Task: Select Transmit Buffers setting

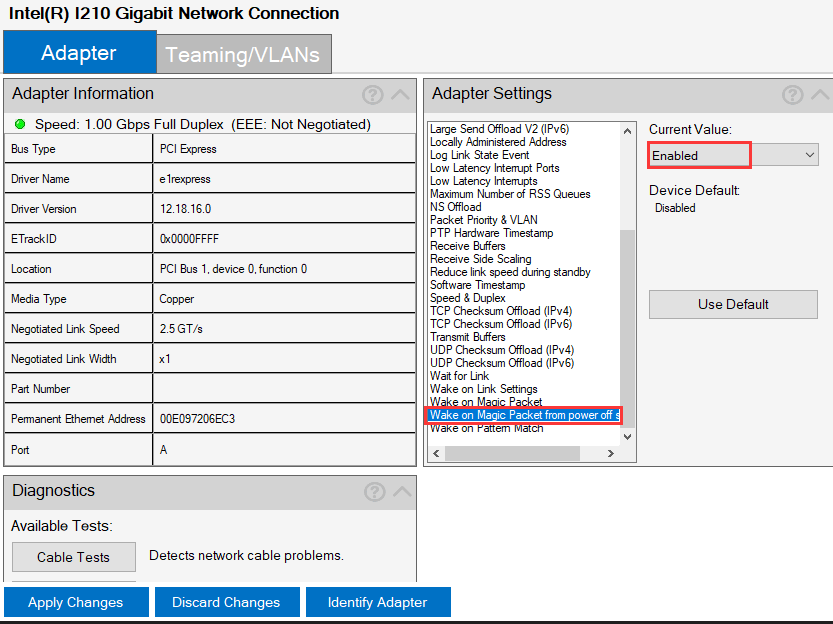Action: pyautogui.click(x=468, y=337)
